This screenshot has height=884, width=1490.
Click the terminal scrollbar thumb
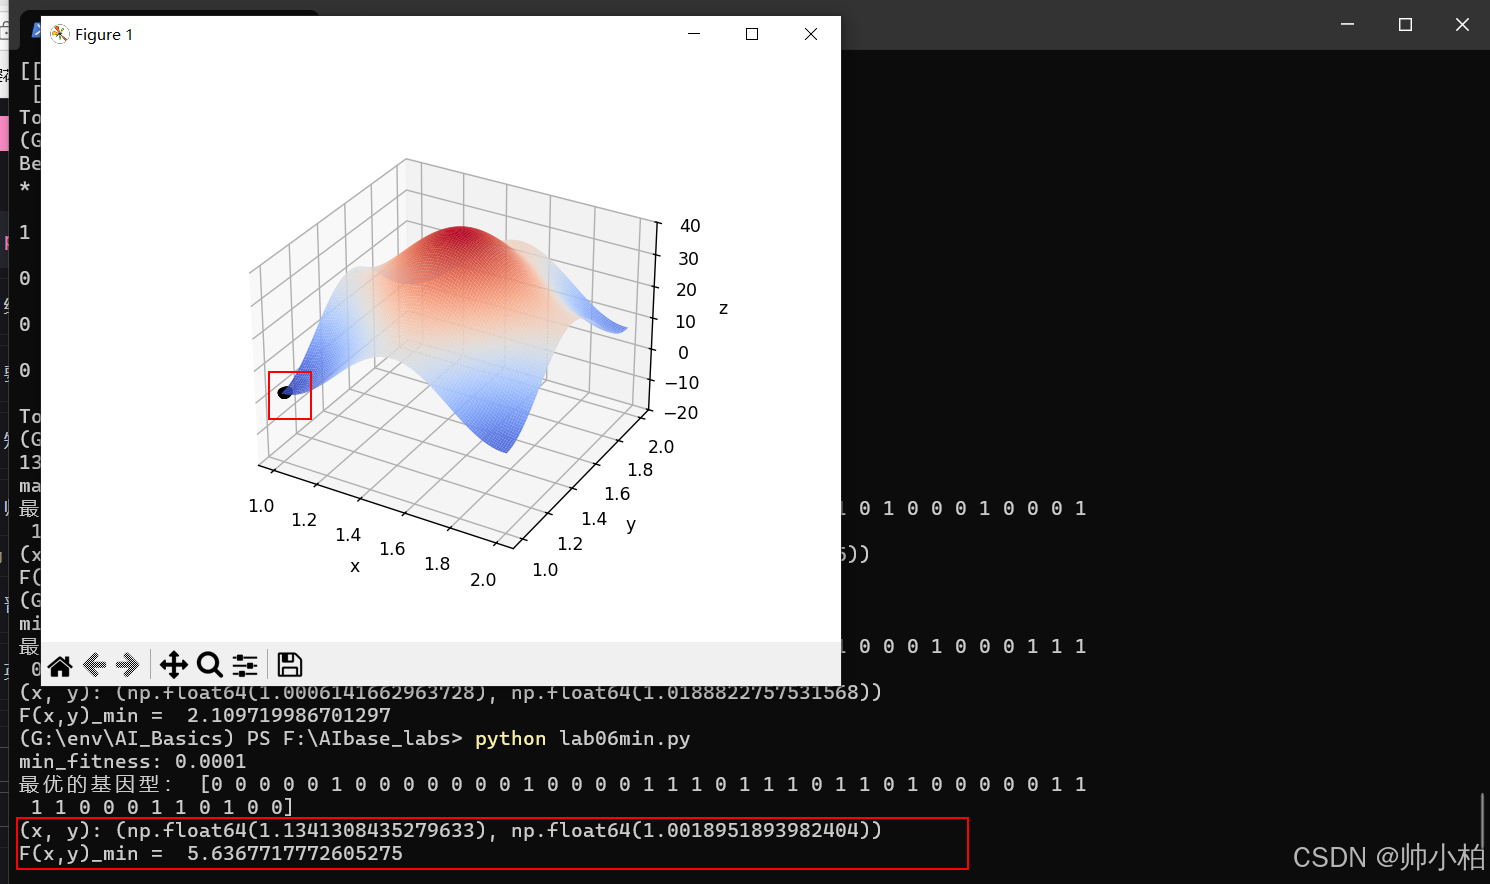tap(1482, 820)
